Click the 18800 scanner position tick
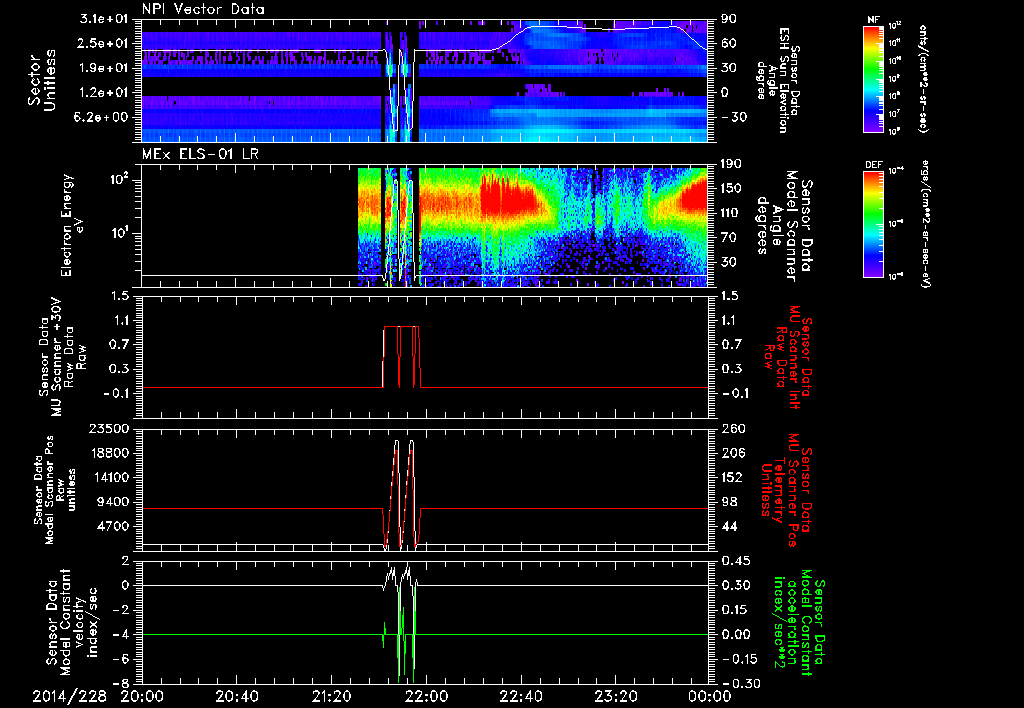Viewport: 1024px width, 708px height. point(109,453)
